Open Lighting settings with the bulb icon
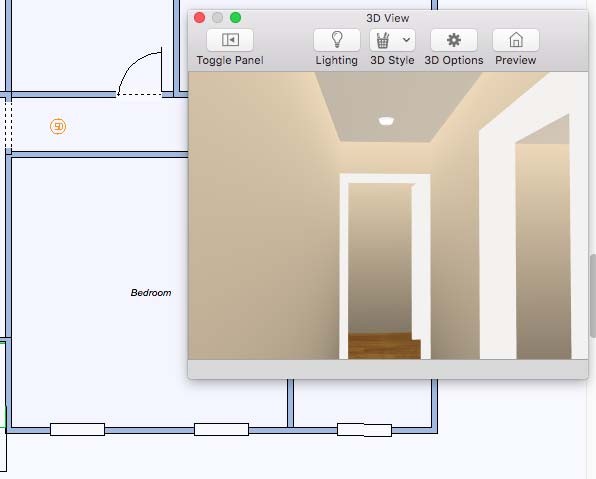 (x=337, y=40)
